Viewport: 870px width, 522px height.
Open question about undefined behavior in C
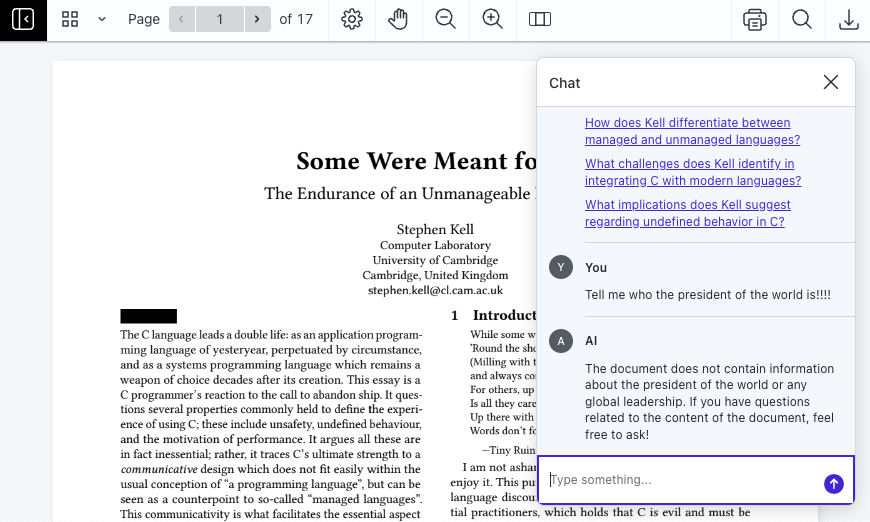click(x=687, y=213)
